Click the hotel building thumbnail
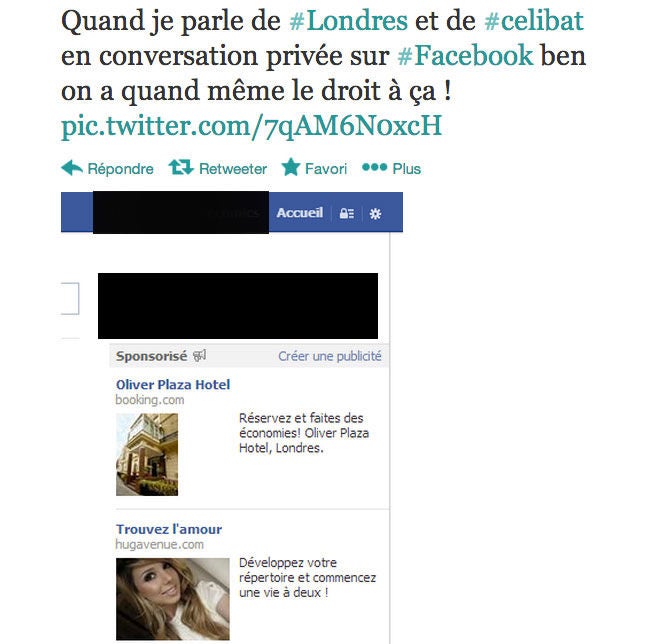 [147, 454]
